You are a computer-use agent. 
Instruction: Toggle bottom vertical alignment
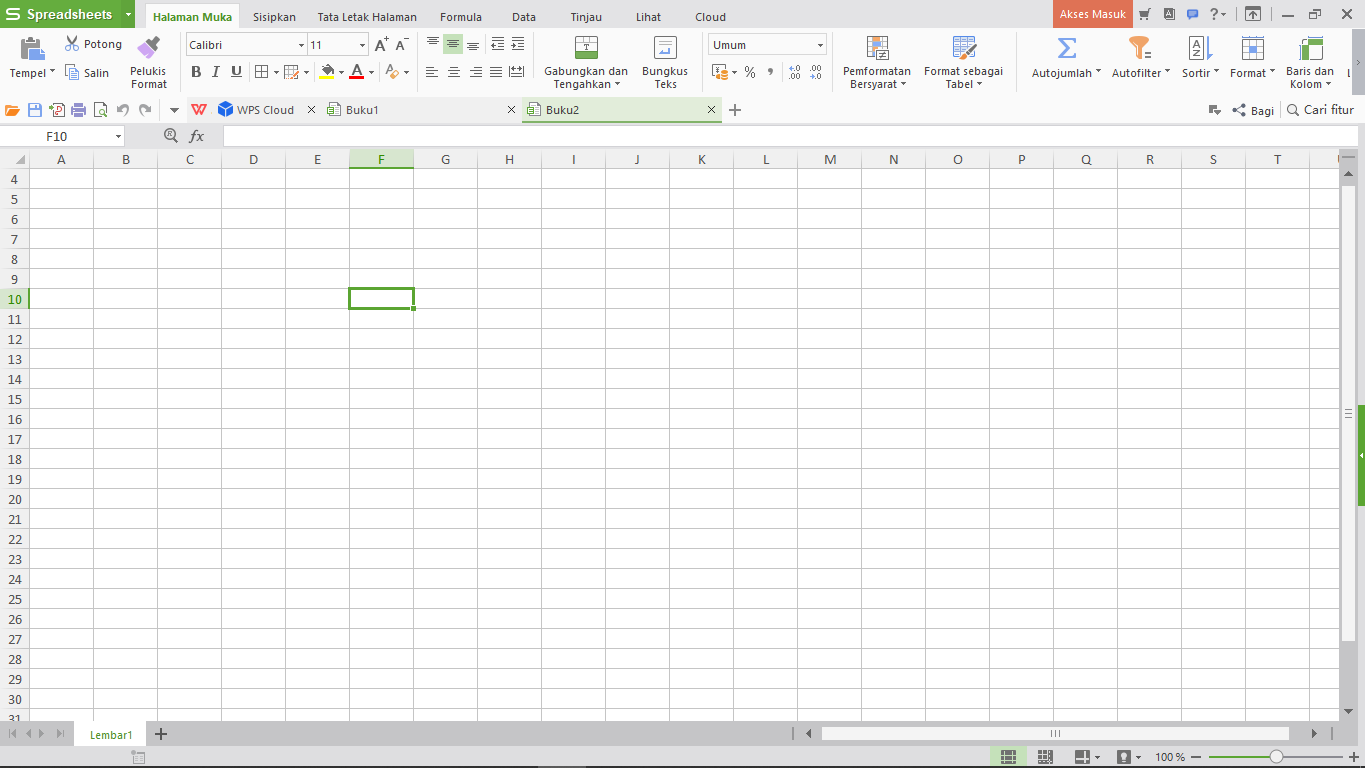pyautogui.click(x=473, y=44)
